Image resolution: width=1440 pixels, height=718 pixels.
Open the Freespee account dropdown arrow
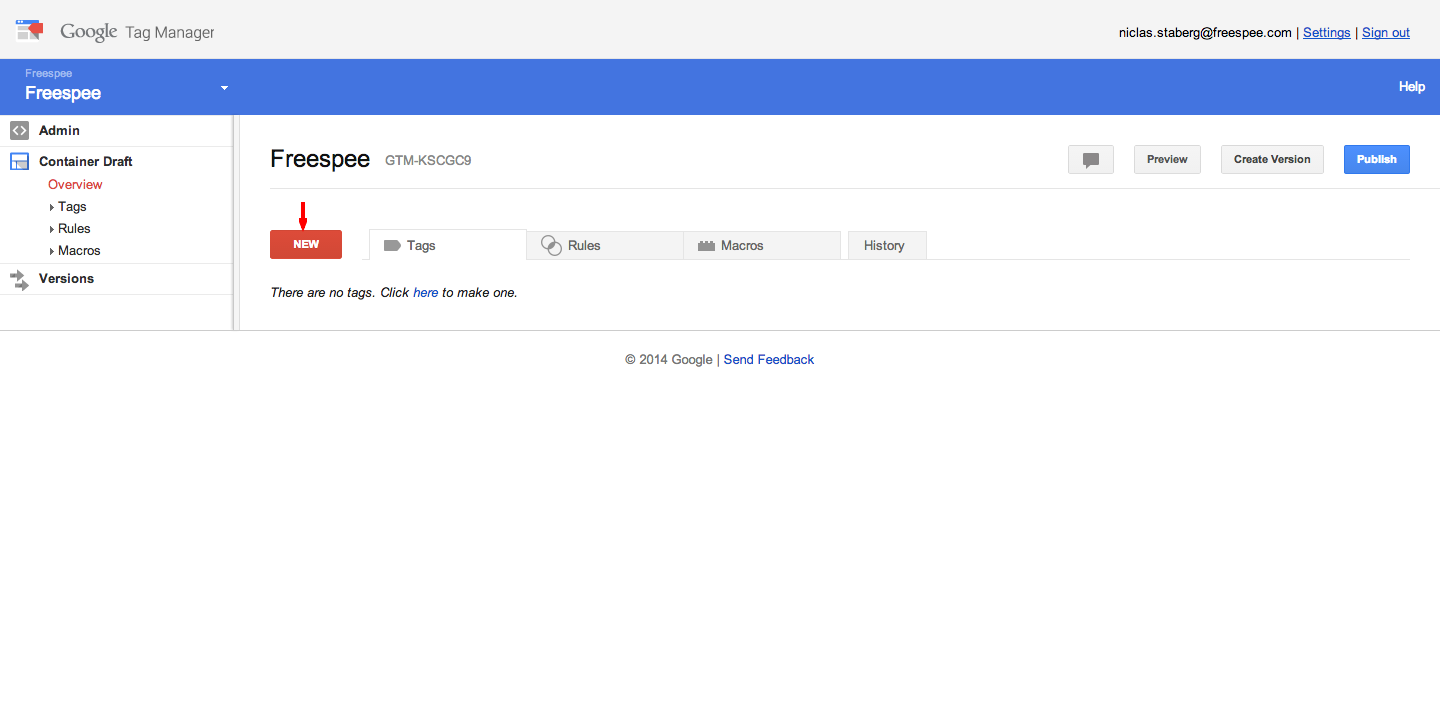click(224, 88)
